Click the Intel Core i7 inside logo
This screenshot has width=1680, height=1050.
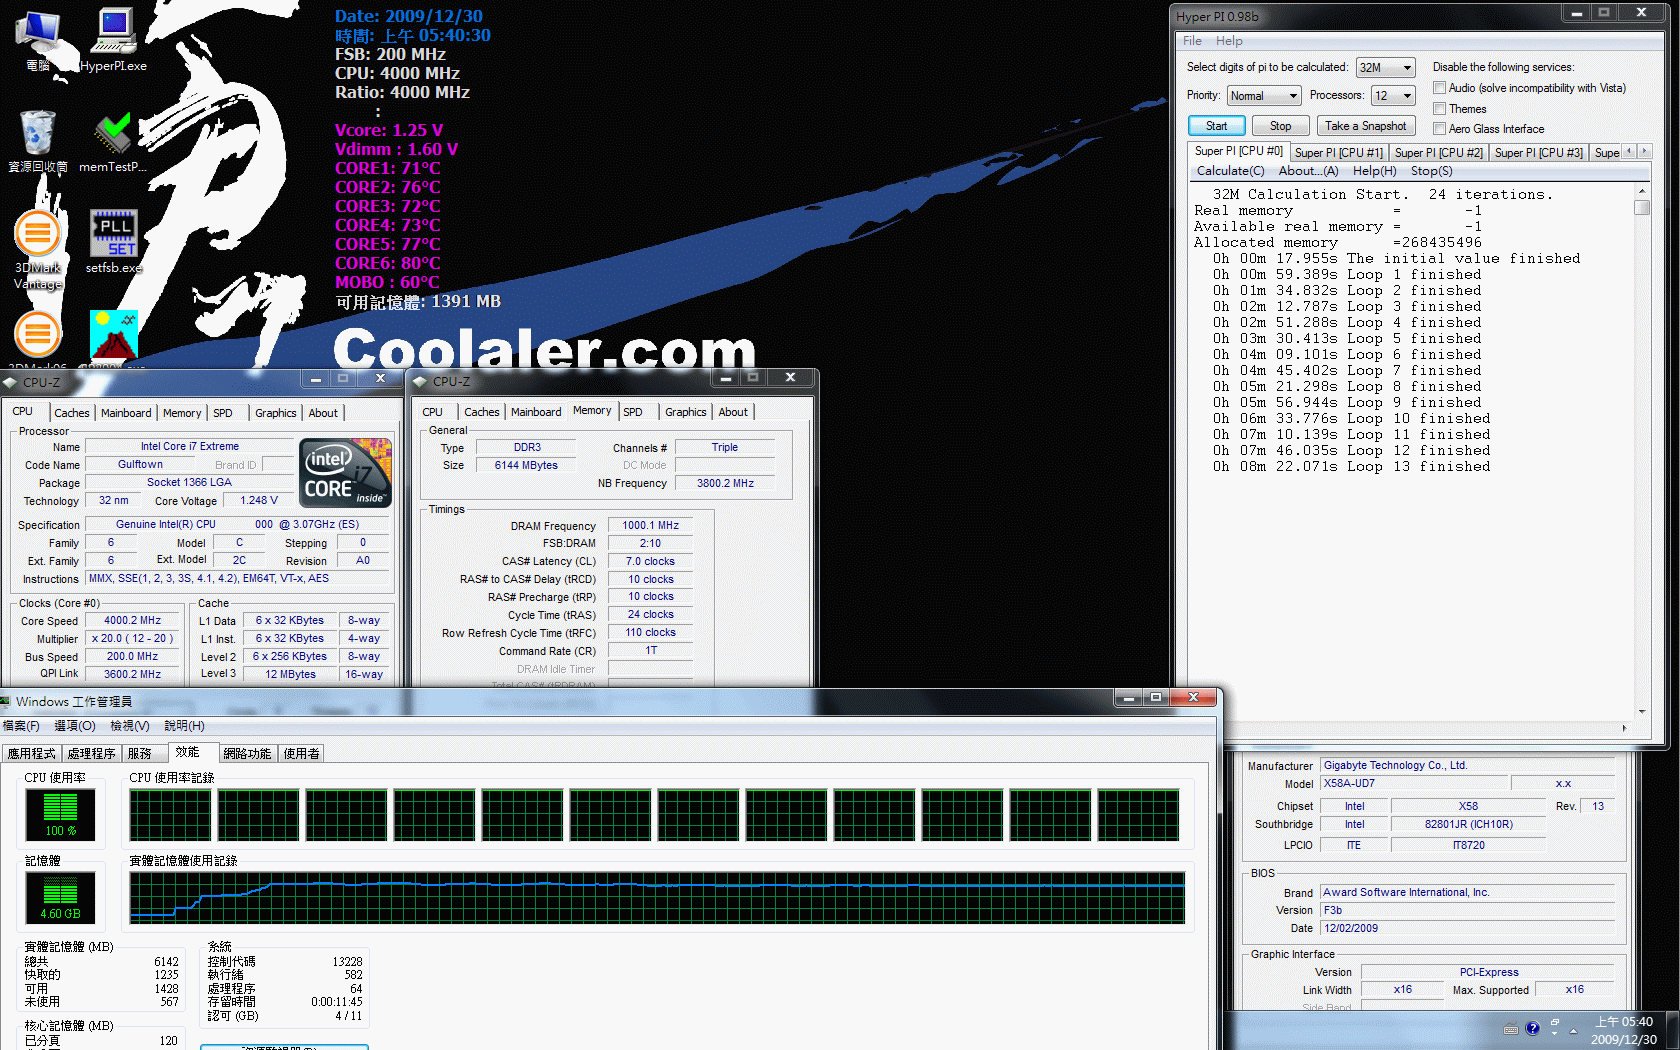pos(345,473)
